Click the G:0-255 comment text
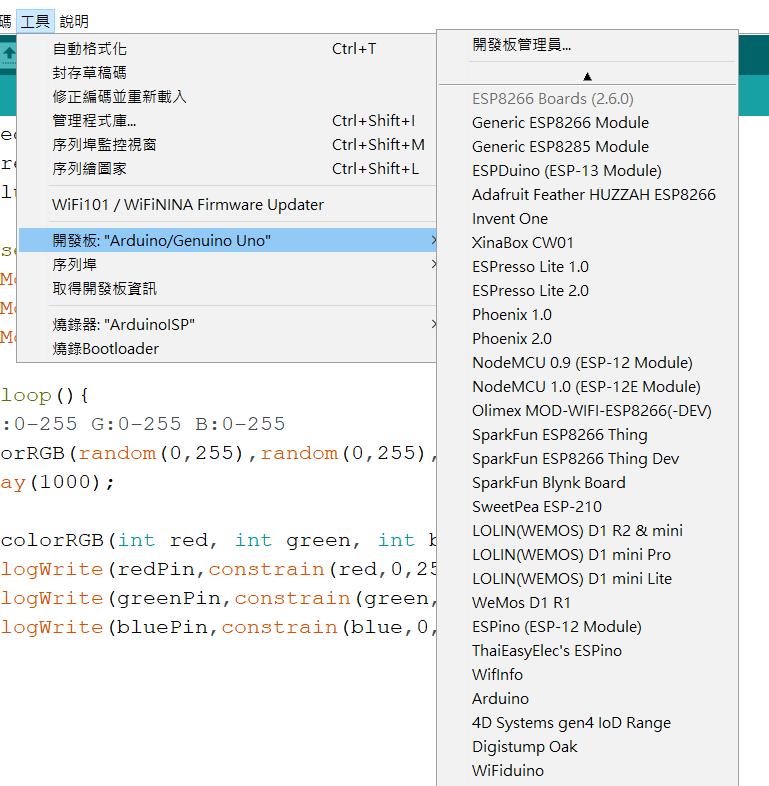The width and height of the screenshot is (769, 786). tap(136, 424)
